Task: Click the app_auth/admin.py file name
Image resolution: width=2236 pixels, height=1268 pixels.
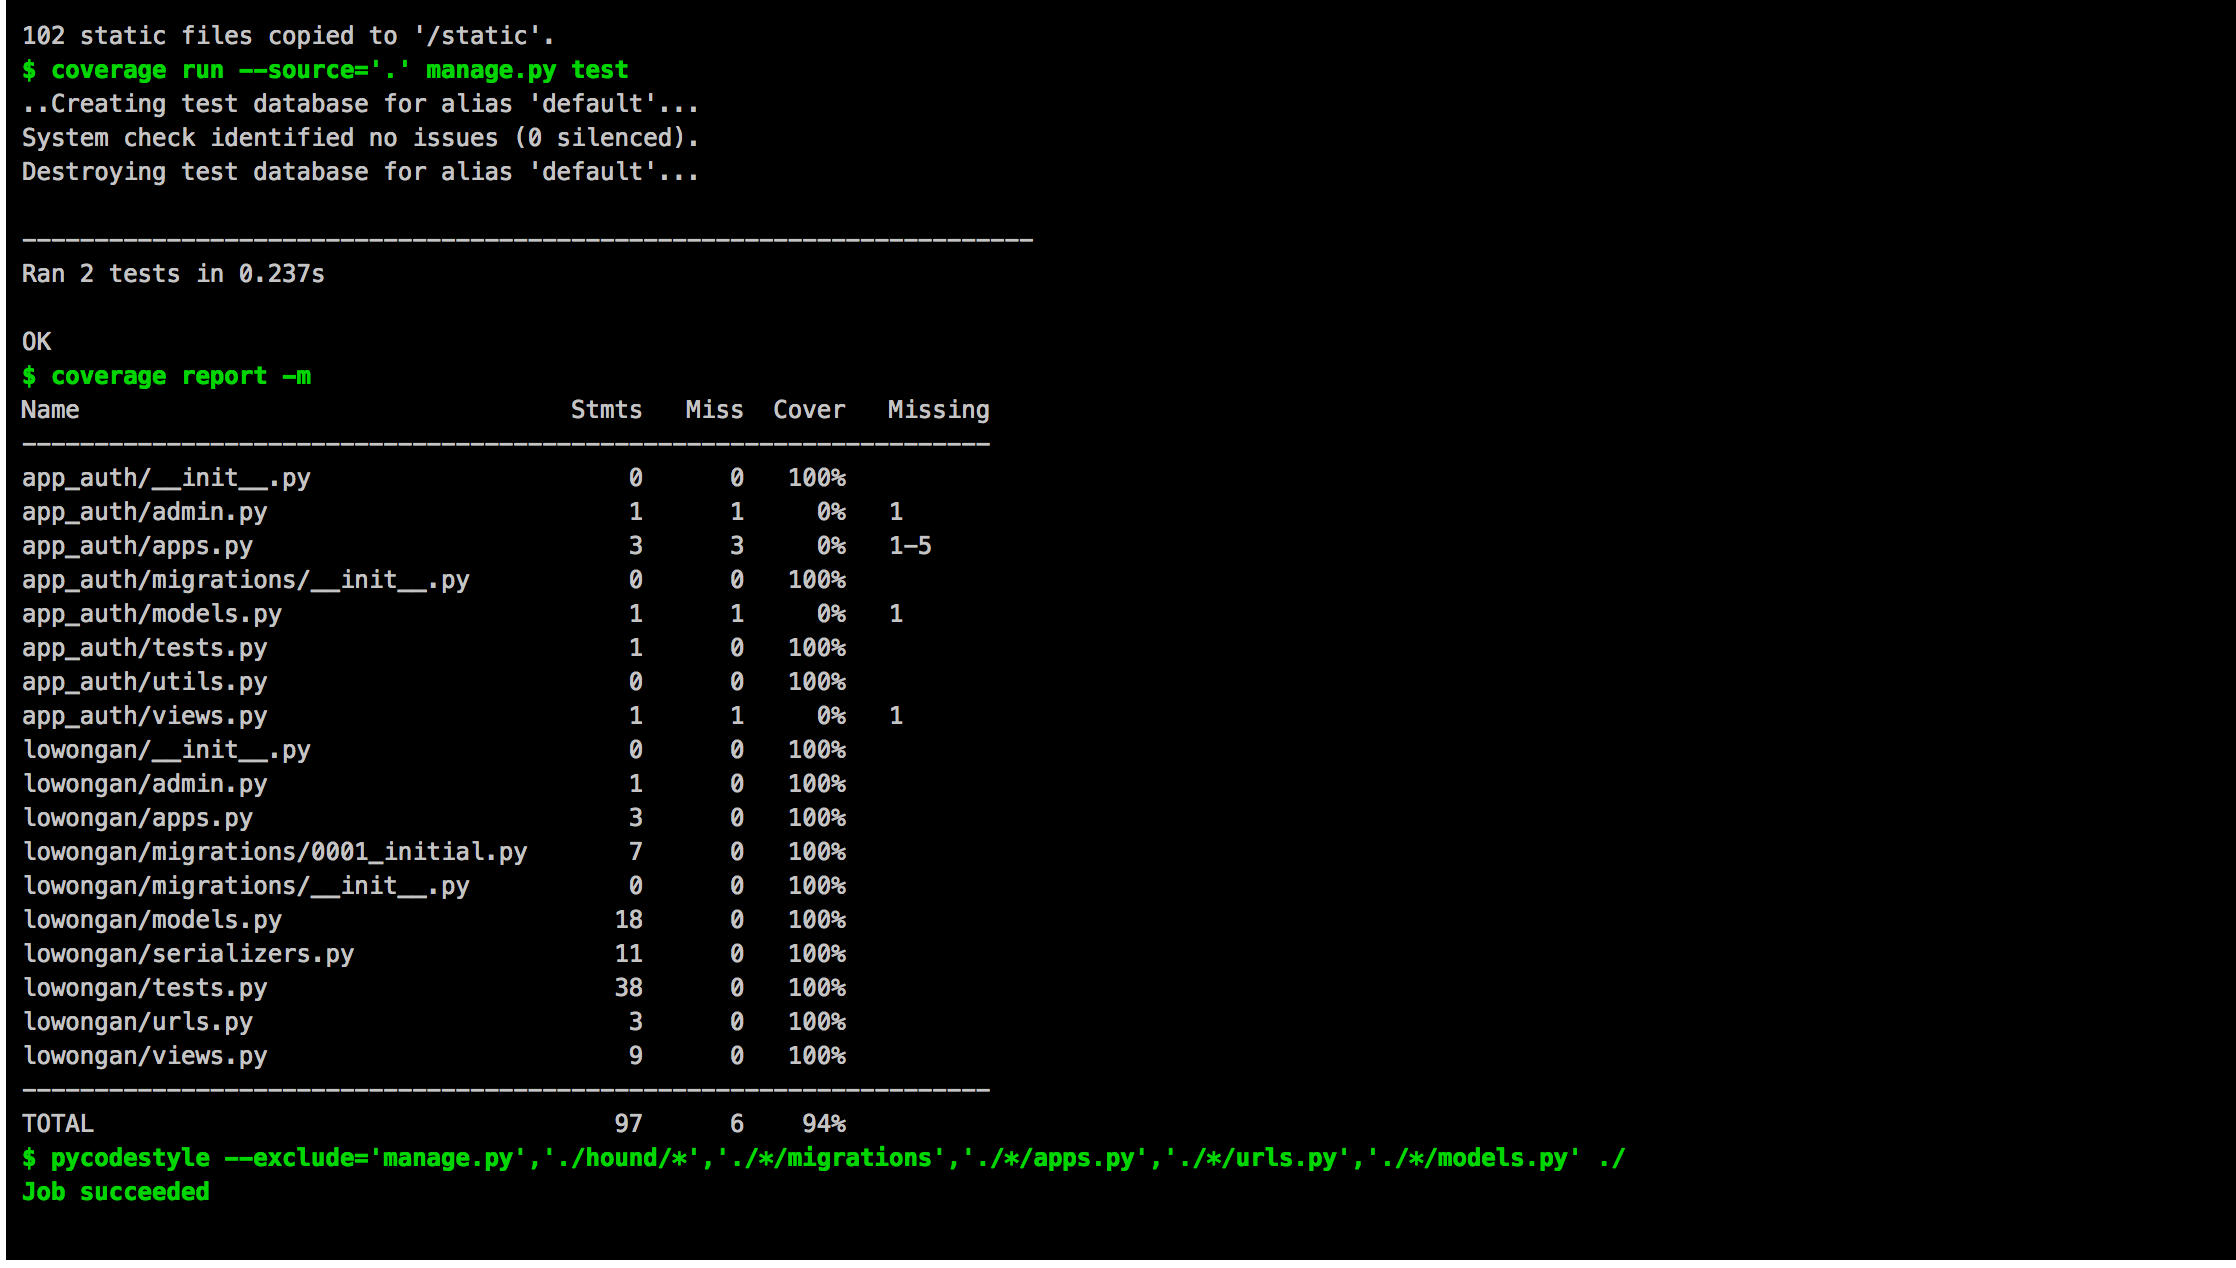Action: coord(145,512)
